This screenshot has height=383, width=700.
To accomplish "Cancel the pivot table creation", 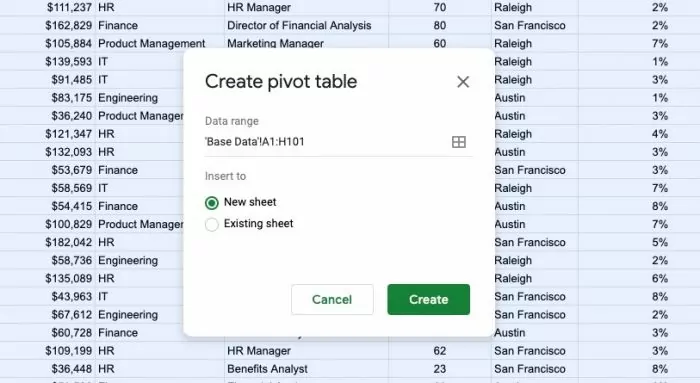I will pyautogui.click(x=332, y=300).
